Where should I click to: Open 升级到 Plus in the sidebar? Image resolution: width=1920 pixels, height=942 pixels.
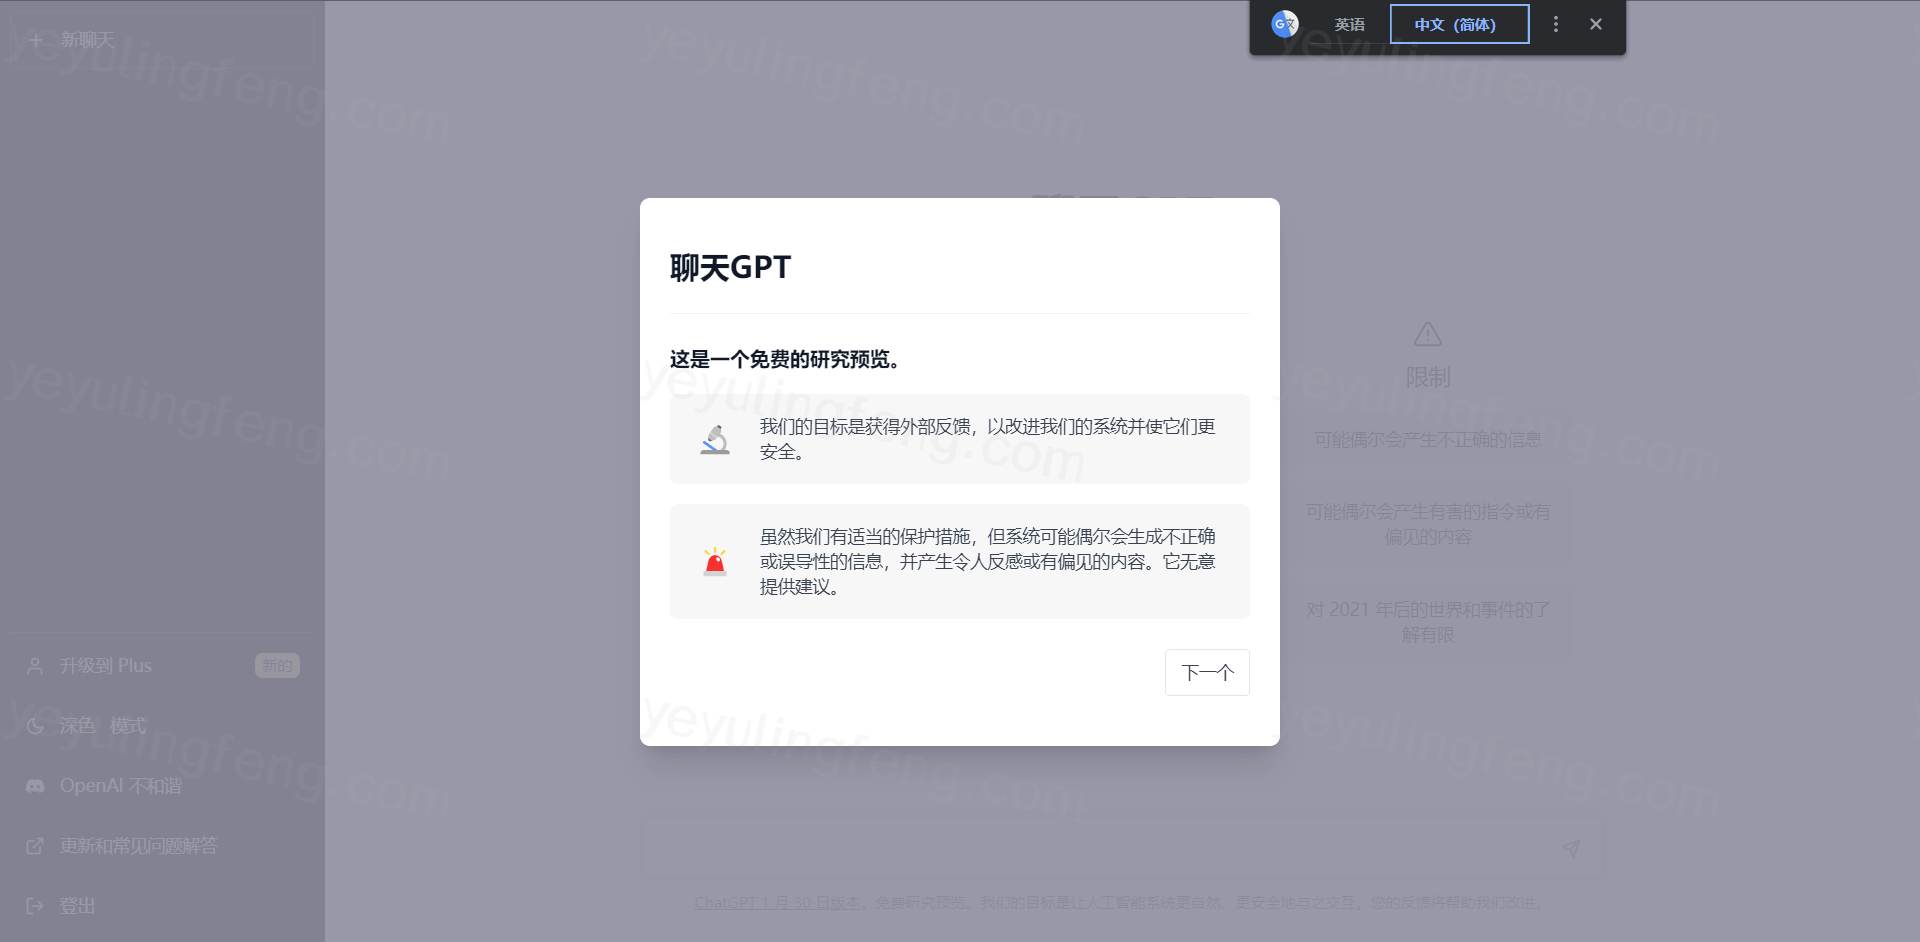click(x=163, y=666)
